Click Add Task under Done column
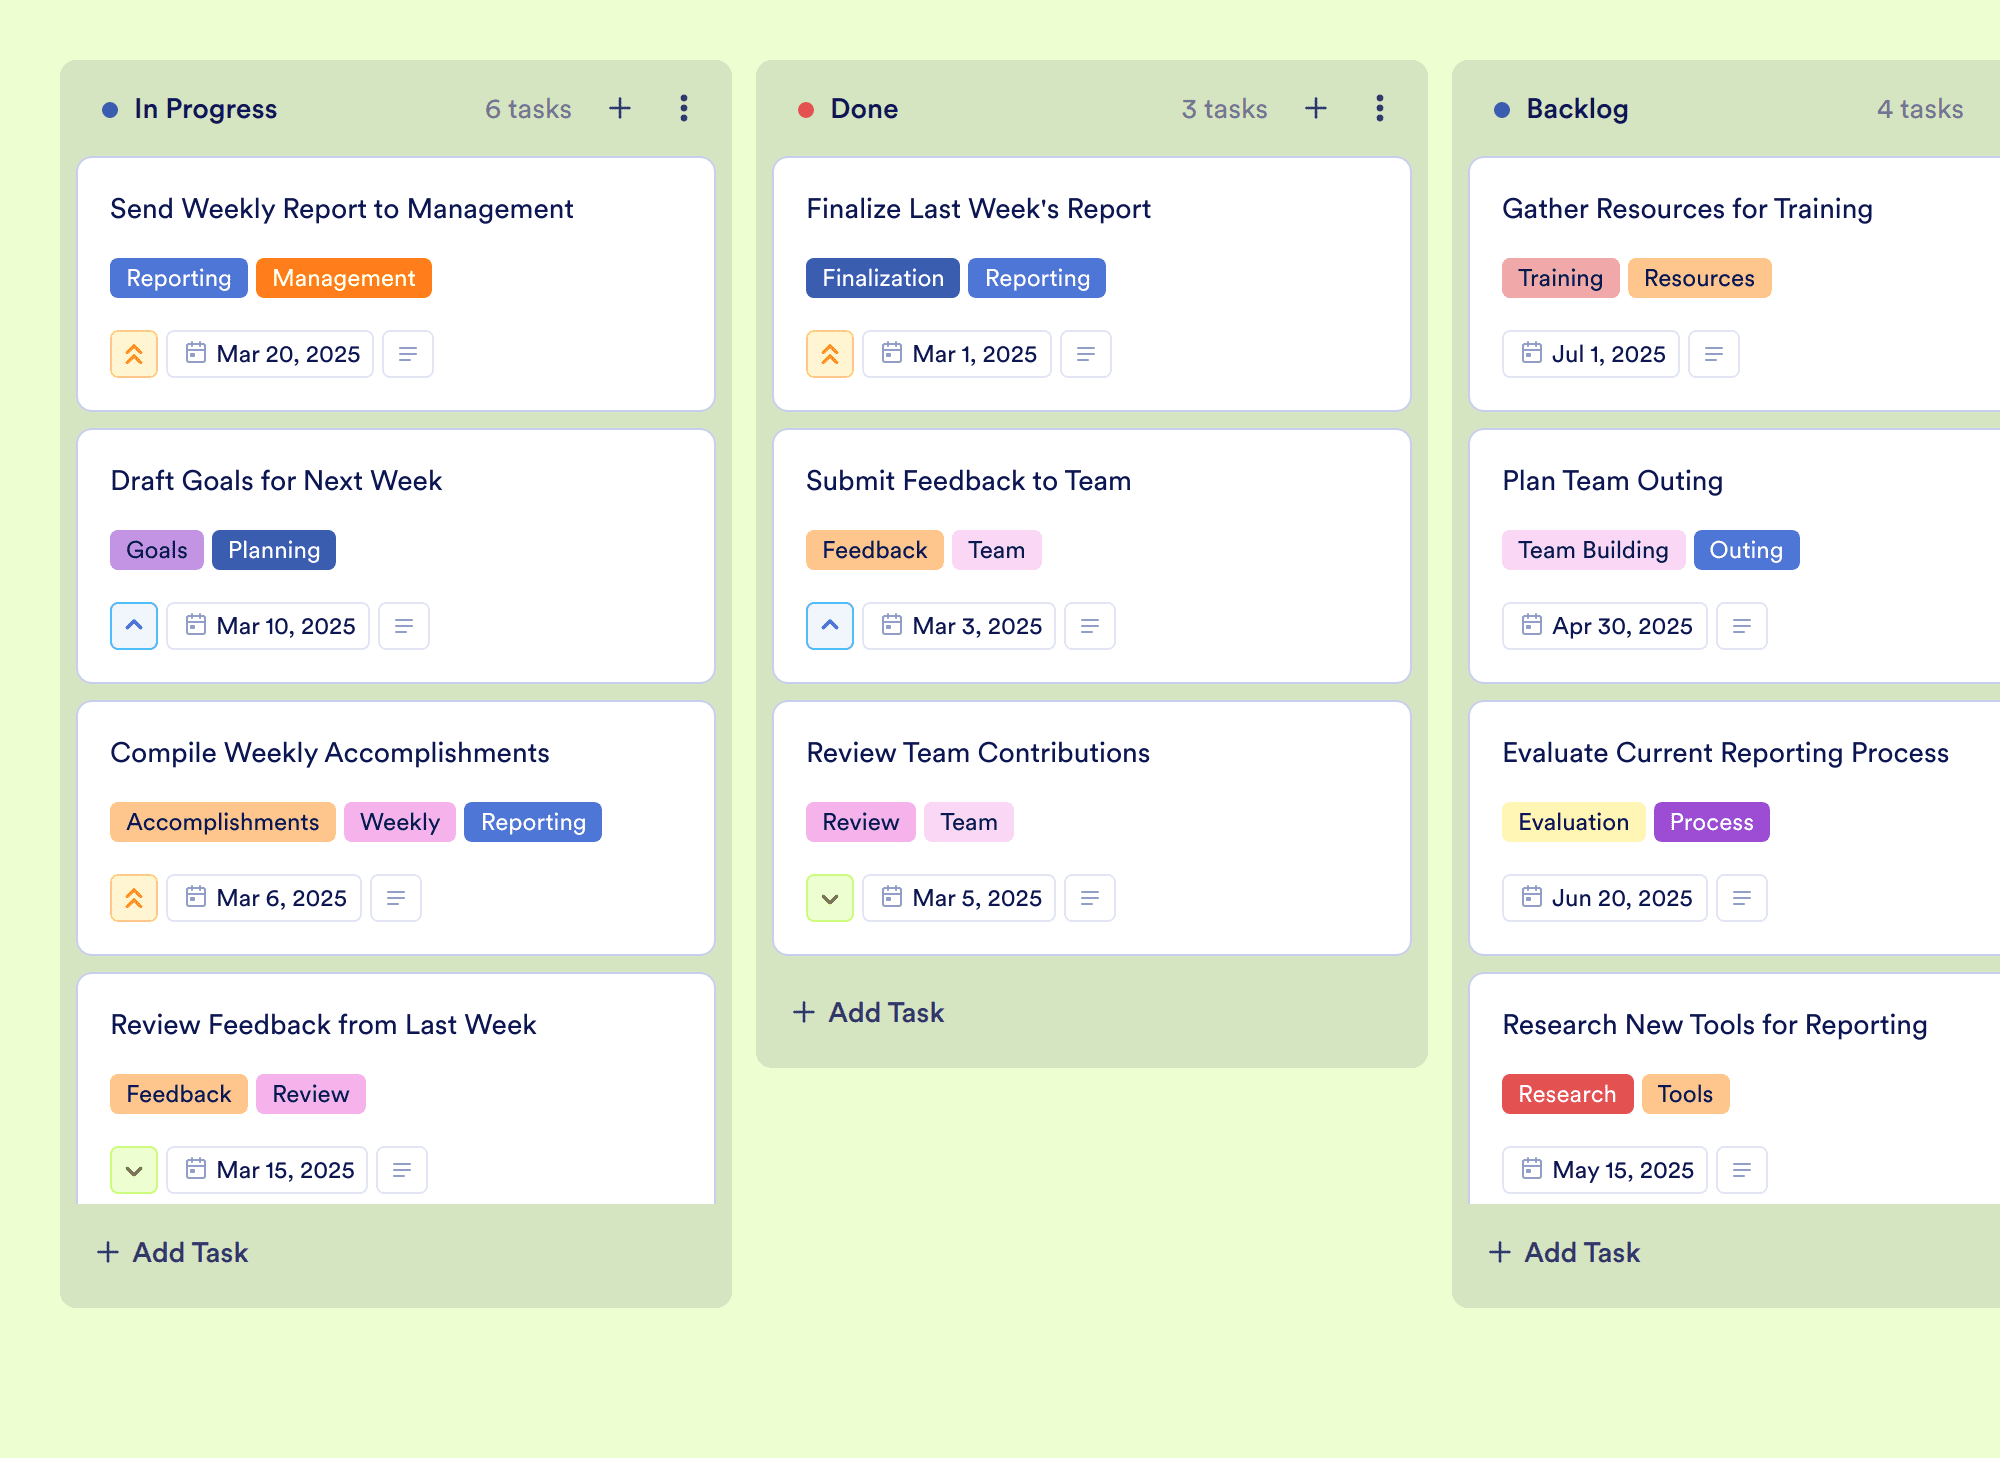The width and height of the screenshot is (2000, 1458). click(869, 1012)
